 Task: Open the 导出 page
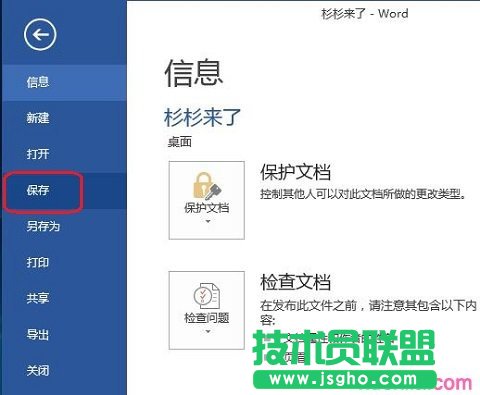(64, 334)
